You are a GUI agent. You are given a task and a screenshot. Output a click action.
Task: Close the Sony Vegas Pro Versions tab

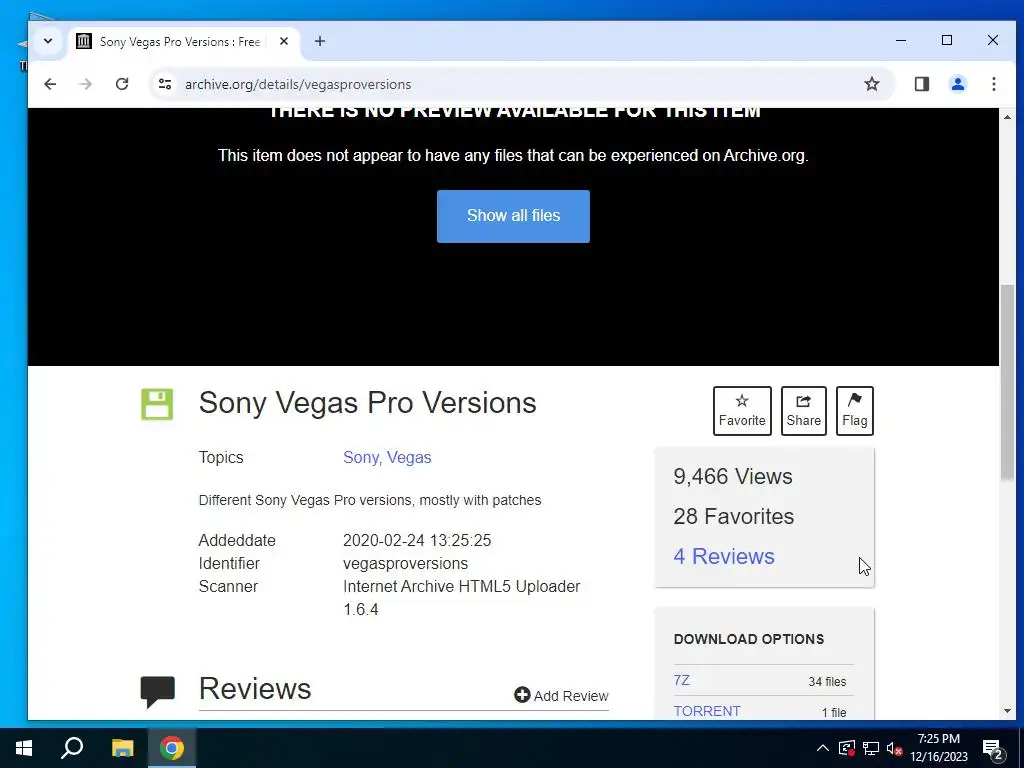(284, 41)
